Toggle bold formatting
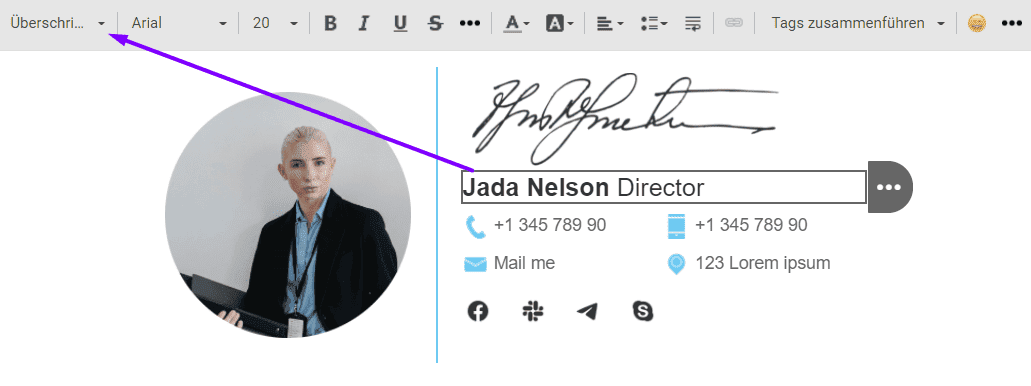Screen dimensions: 1031x386 (x=330, y=24)
